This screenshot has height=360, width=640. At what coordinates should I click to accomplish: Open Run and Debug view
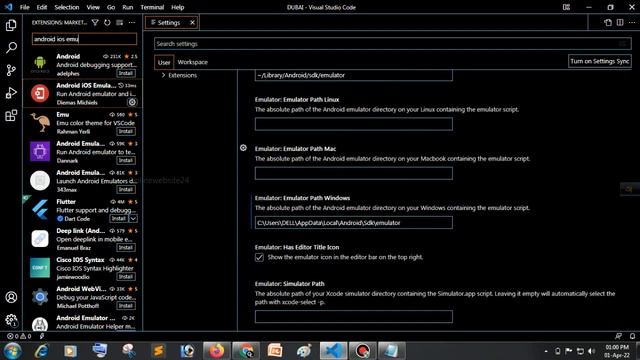(x=11, y=93)
